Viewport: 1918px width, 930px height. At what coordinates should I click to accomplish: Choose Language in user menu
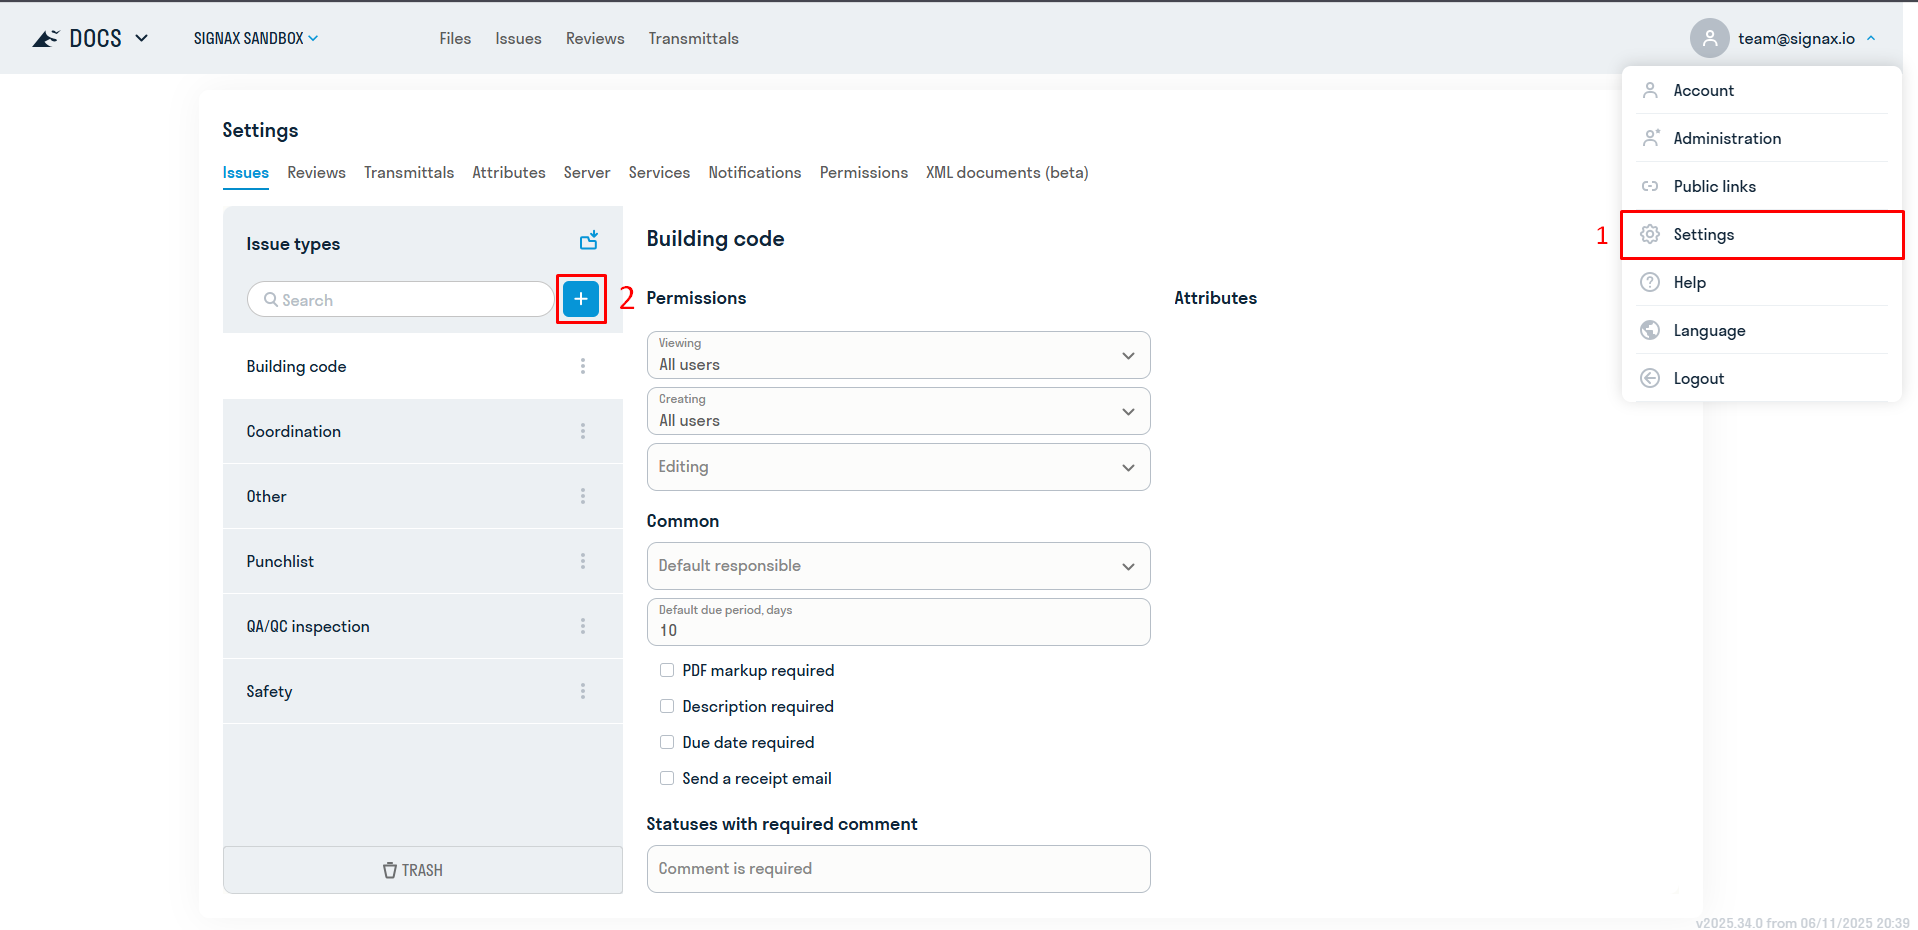tap(1762, 330)
